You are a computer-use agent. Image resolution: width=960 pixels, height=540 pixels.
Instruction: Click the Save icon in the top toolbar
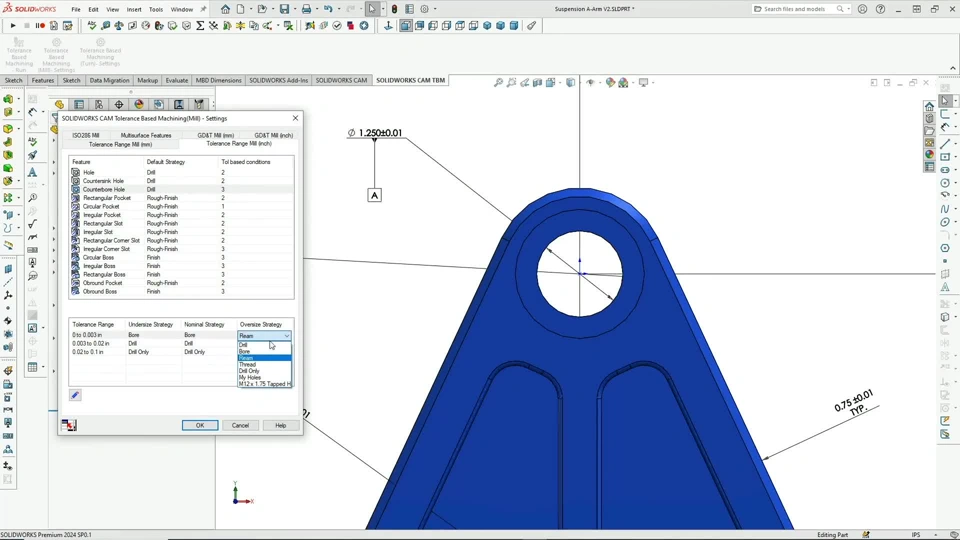click(284, 9)
